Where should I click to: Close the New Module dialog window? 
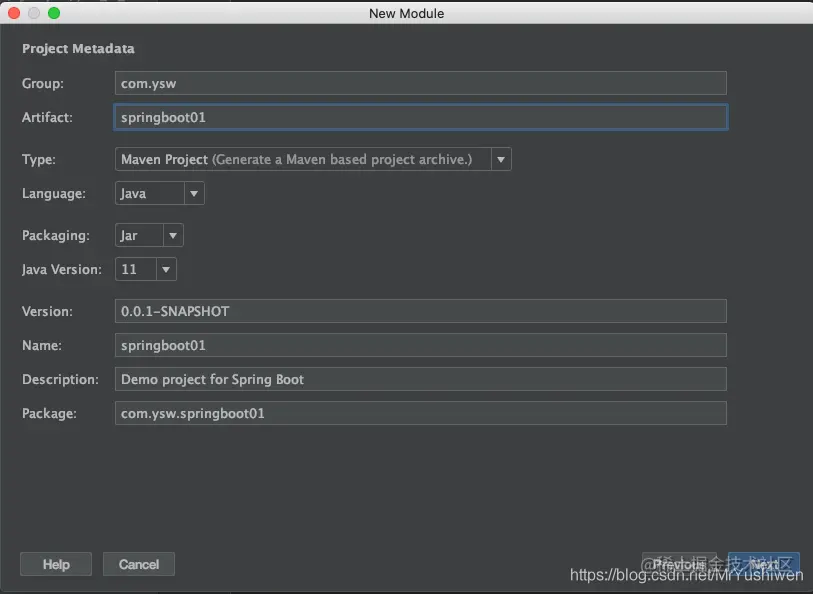click(14, 13)
